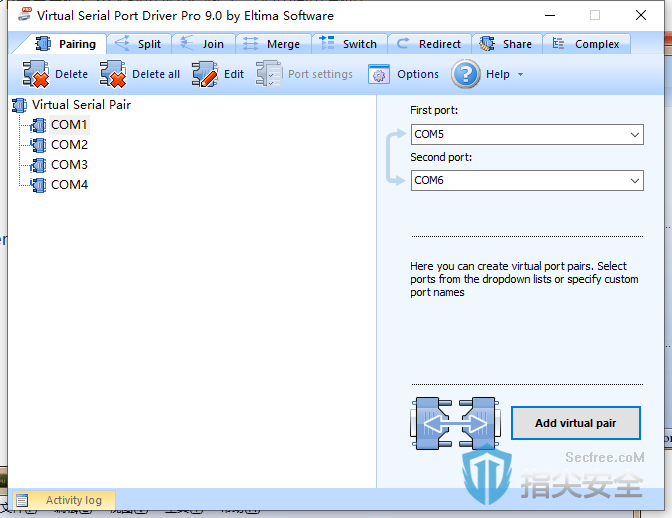Viewport: 672px width, 518px height.
Task: Click the COM2 port icon
Action: point(38,145)
